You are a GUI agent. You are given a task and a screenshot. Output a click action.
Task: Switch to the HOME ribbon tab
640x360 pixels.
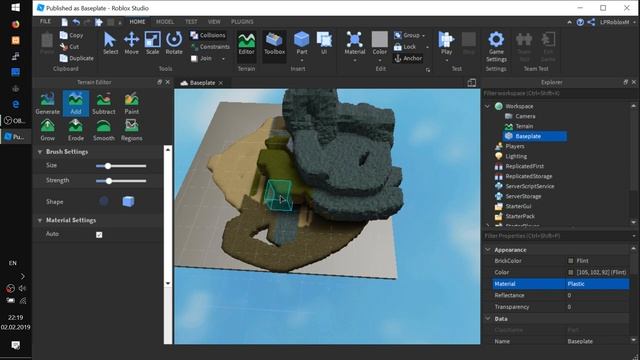click(x=137, y=22)
